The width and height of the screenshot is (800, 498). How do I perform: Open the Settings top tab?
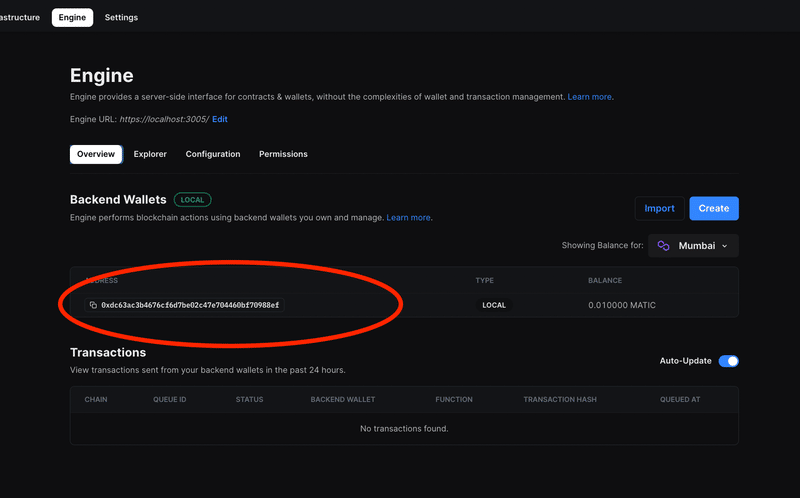click(121, 17)
